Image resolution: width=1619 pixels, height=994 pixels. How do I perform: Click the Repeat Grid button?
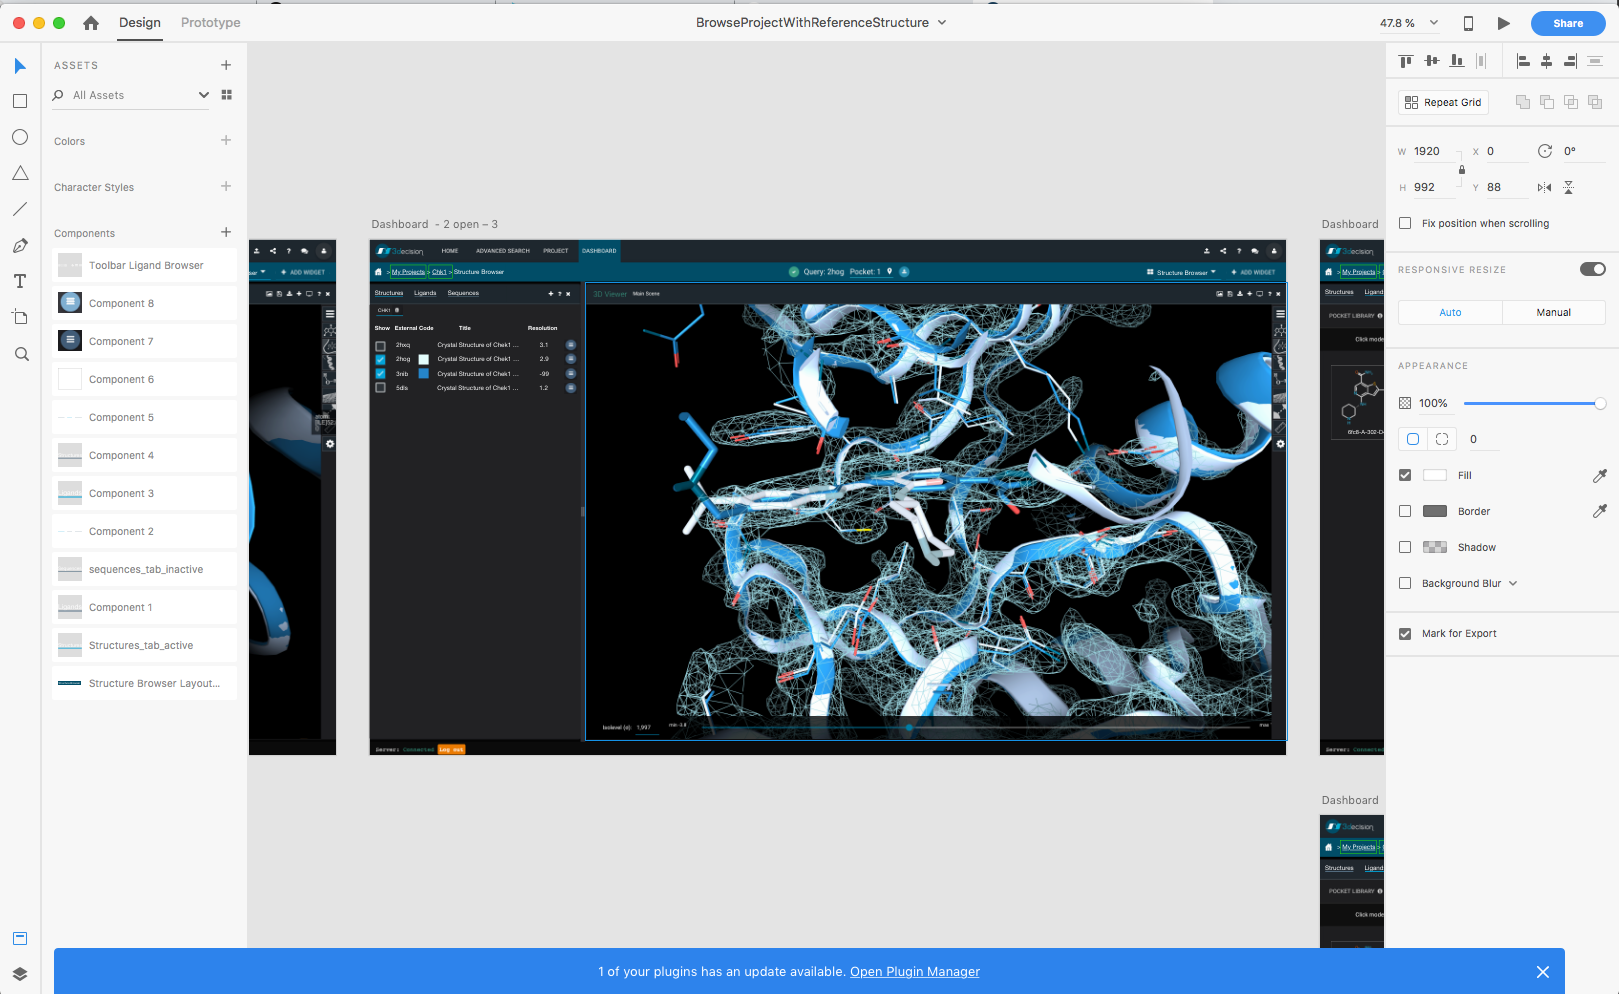coord(1443,102)
